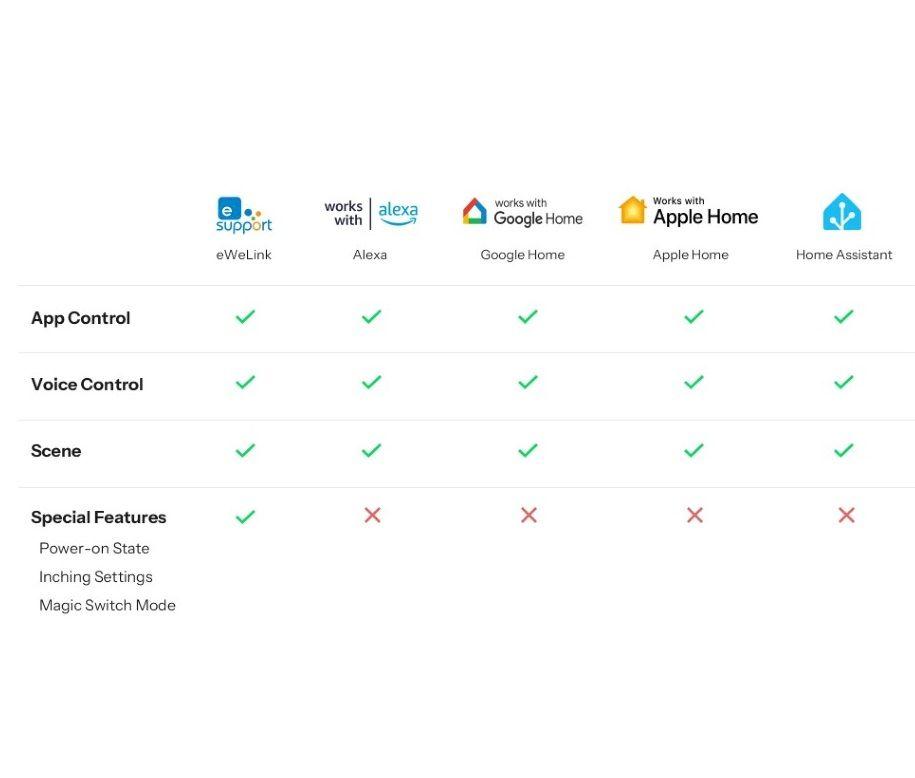Image resolution: width=915 pixels, height=778 pixels.
Task: Click the works with Alexa logo
Action: click(x=371, y=213)
